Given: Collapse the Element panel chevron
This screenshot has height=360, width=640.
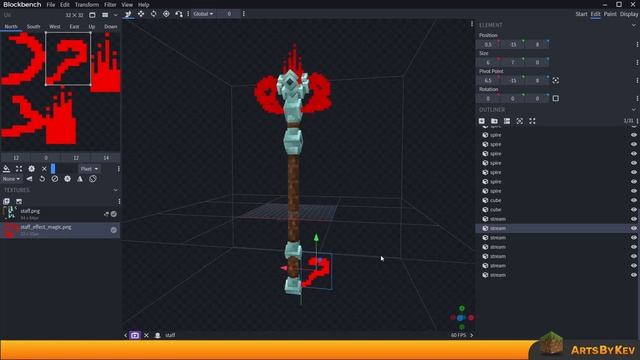Looking at the screenshot, I should pos(633,25).
